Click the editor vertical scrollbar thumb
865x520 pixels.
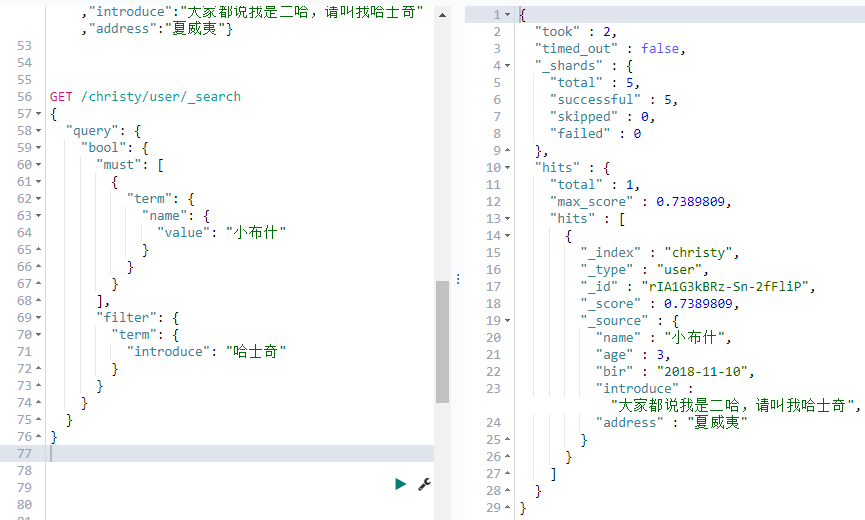pyautogui.click(x=442, y=342)
